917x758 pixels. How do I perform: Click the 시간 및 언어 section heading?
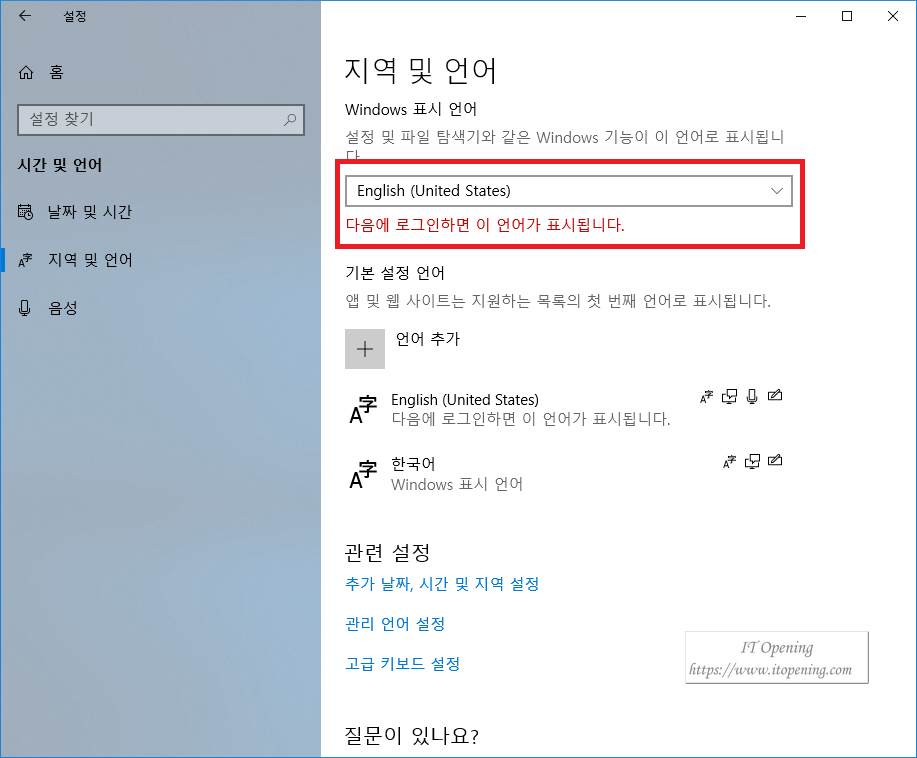coord(60,166)
